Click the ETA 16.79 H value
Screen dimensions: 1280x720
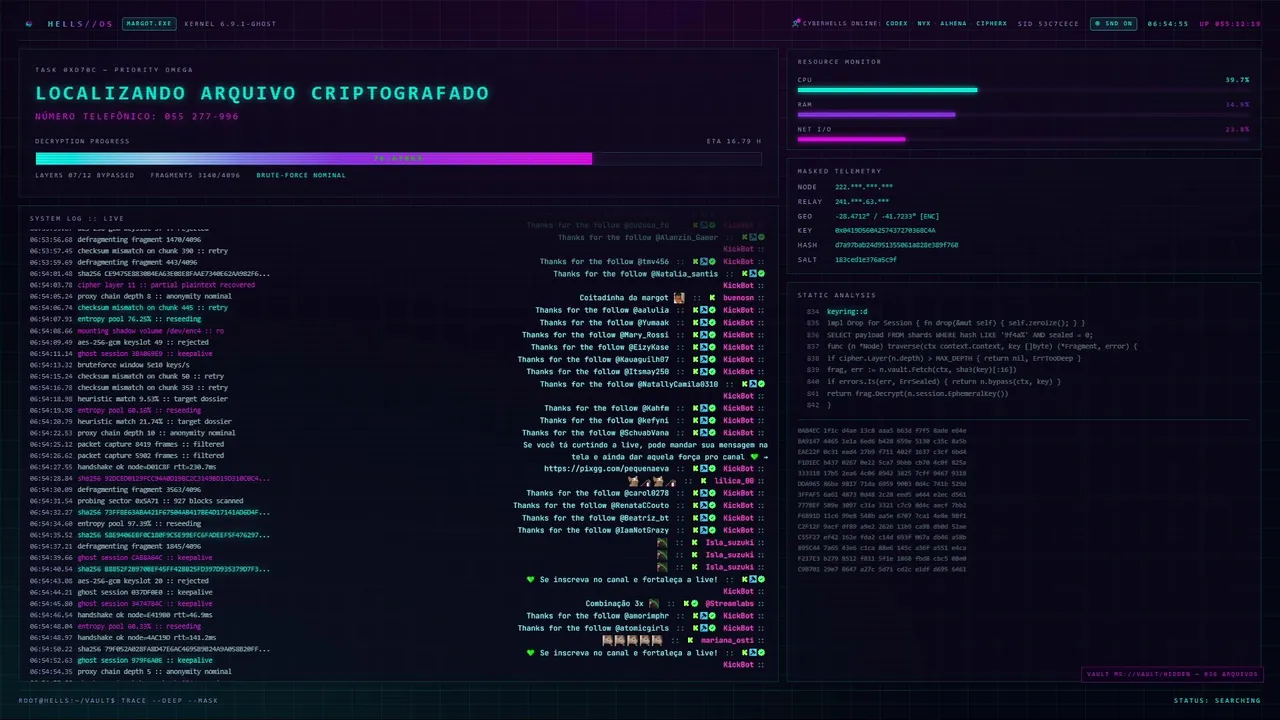[734, 141]
